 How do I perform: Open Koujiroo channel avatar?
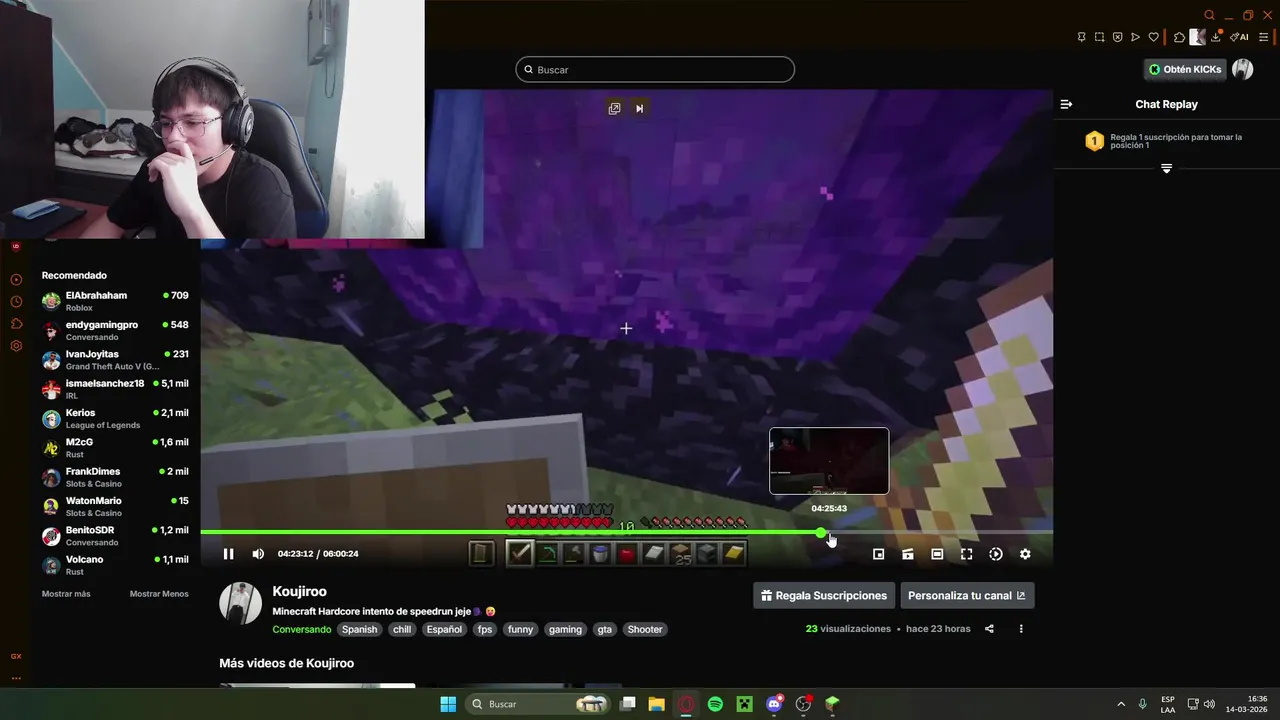pyautogui.click(x=240, y=603)
